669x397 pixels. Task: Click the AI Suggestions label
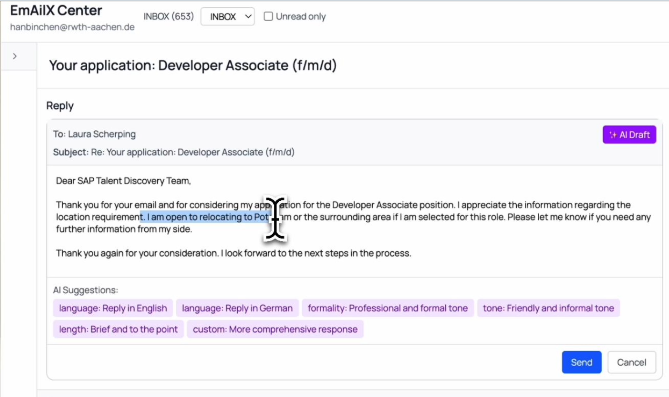click(x=85, y=290)
